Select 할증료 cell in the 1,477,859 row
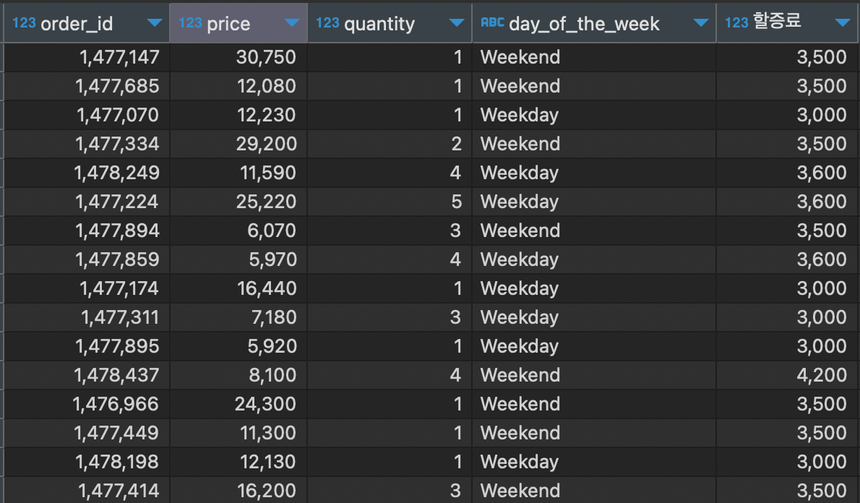 coord(788,259)
